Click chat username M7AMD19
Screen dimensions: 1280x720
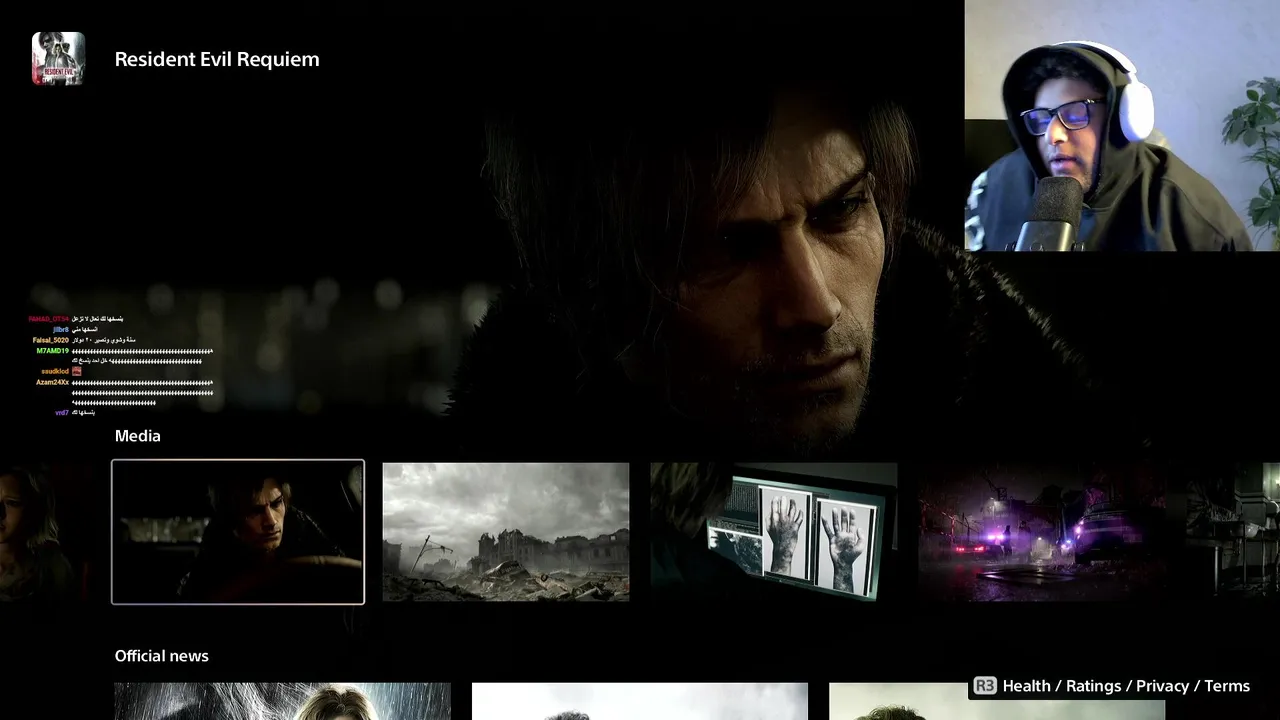point(53,351)
